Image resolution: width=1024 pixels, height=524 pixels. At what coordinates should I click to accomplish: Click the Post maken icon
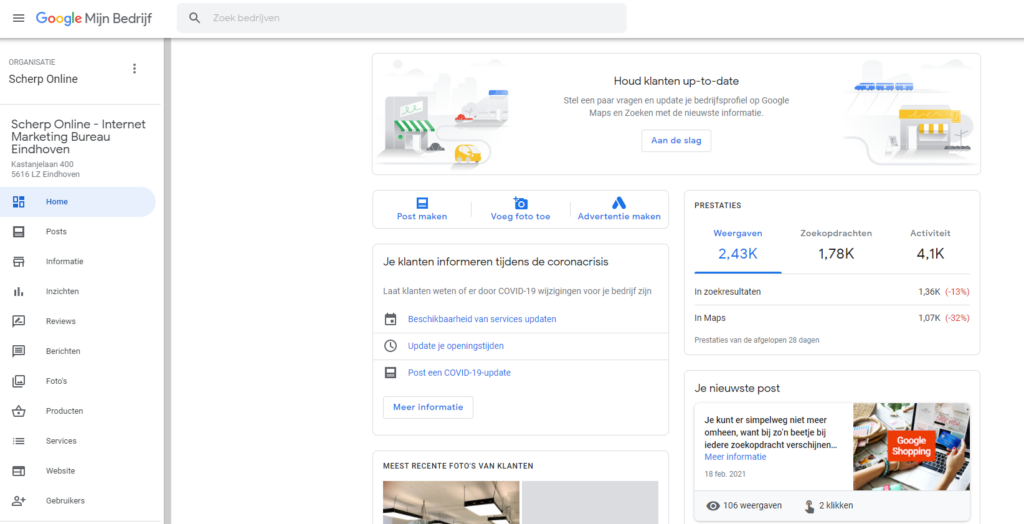tap(422, 203)
